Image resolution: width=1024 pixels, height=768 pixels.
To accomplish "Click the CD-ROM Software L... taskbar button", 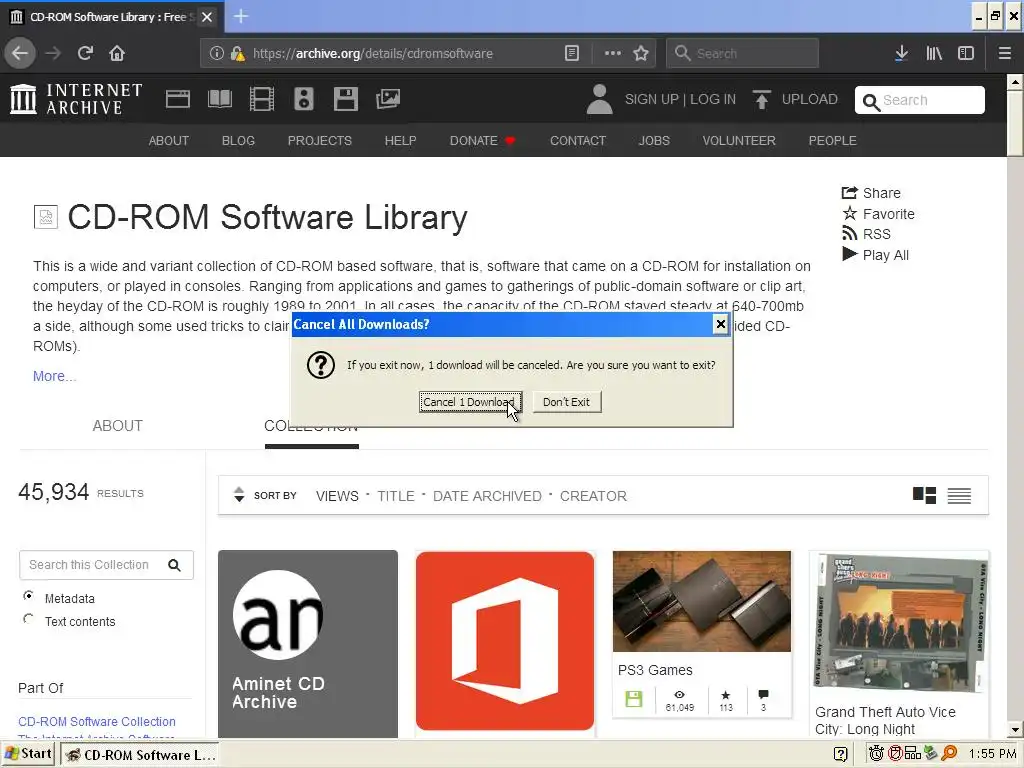I will (140, 755).
